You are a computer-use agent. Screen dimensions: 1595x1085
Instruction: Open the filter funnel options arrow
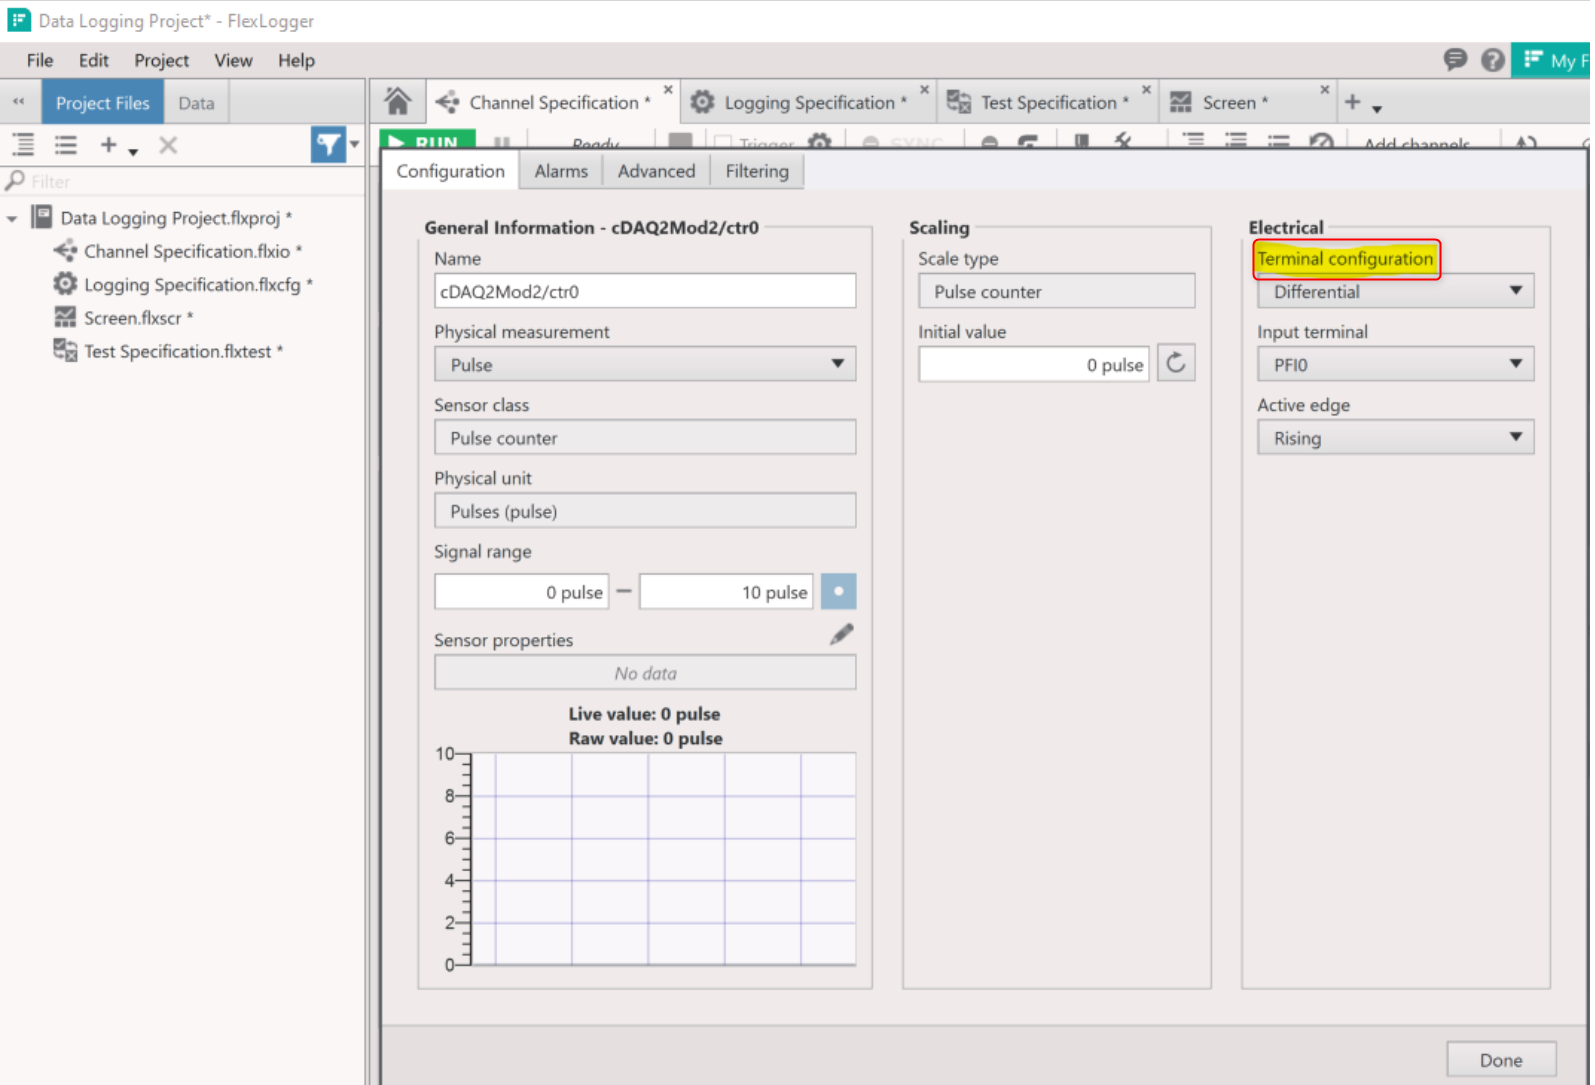click(354, 145)
